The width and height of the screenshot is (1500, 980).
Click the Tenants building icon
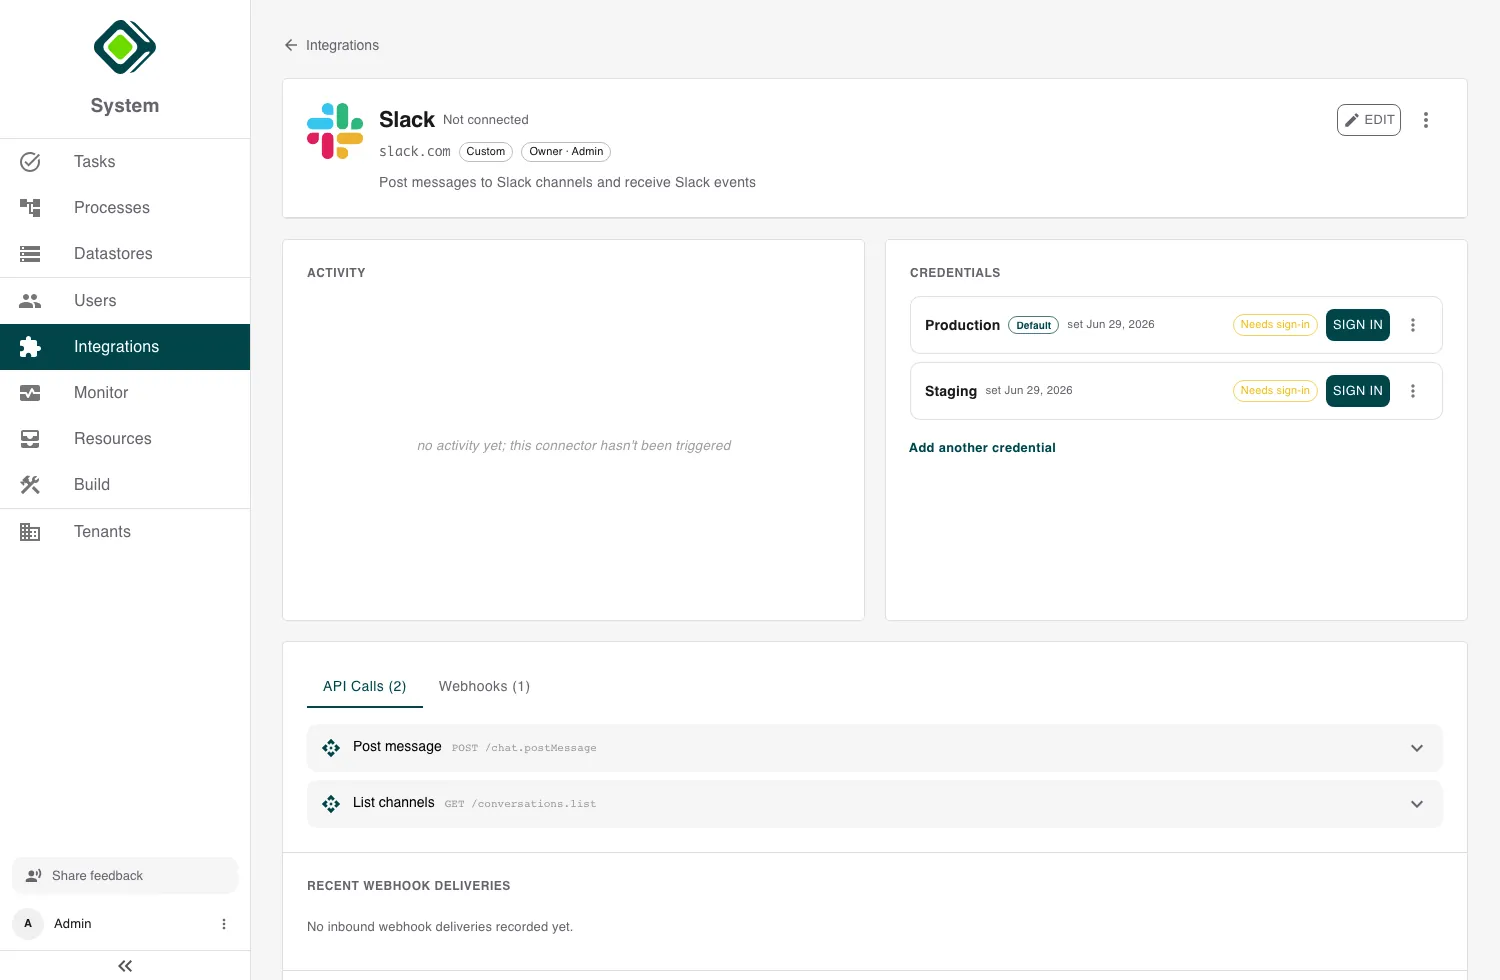[x=30, y=532]
